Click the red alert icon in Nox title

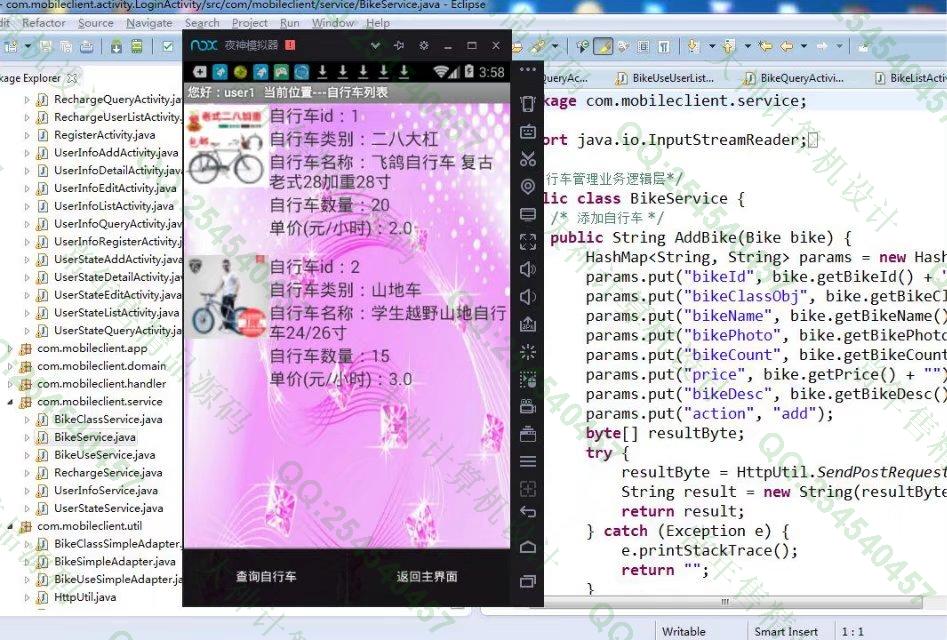click(x=290, y=45)
